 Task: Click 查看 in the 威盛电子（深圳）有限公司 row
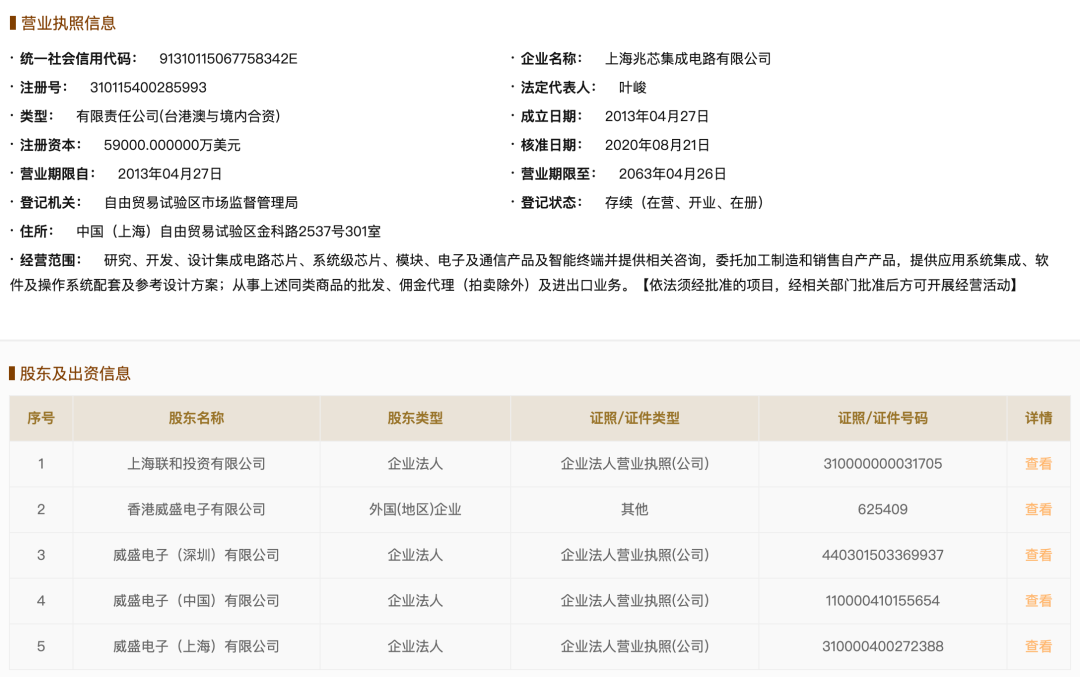1038,555
